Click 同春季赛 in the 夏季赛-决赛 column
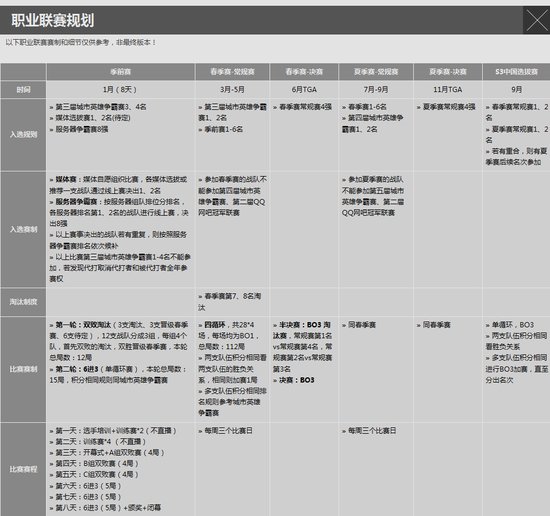The height and width of the screenshot is (516, 550). click(x=434, y=325)
